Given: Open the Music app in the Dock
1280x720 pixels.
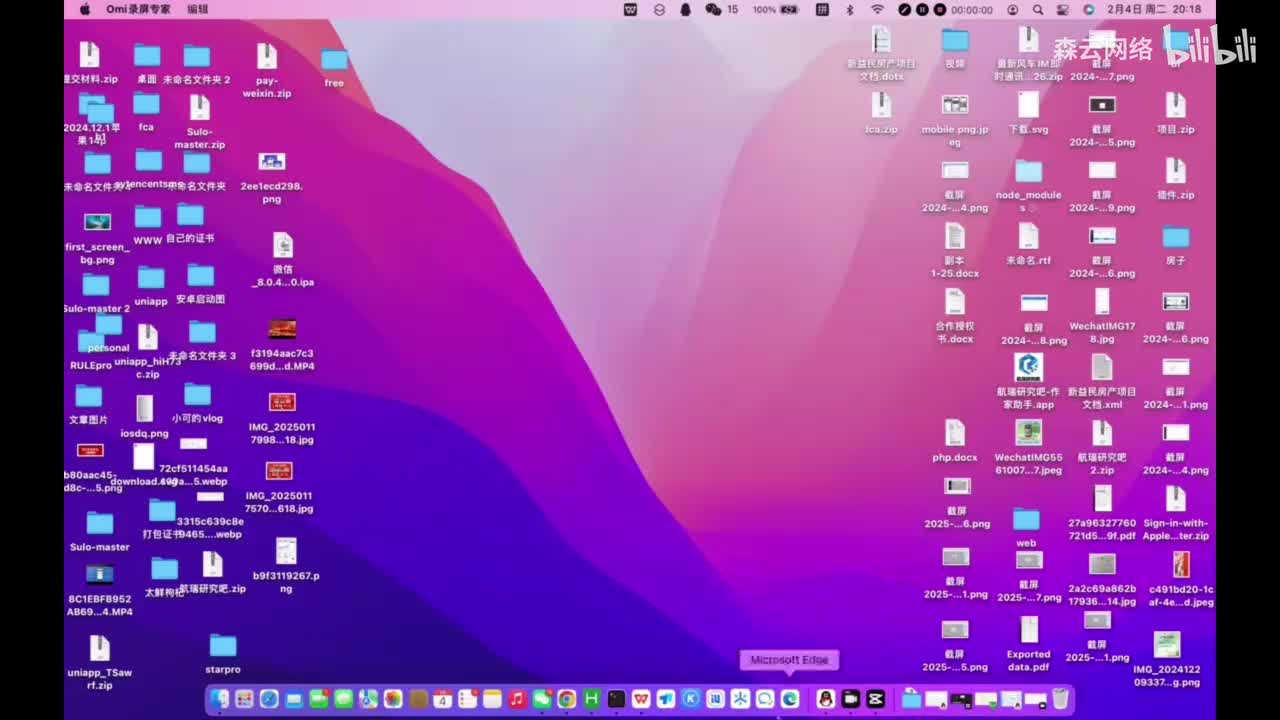Looking at the screenshot, I should click(x=517, y=699).
